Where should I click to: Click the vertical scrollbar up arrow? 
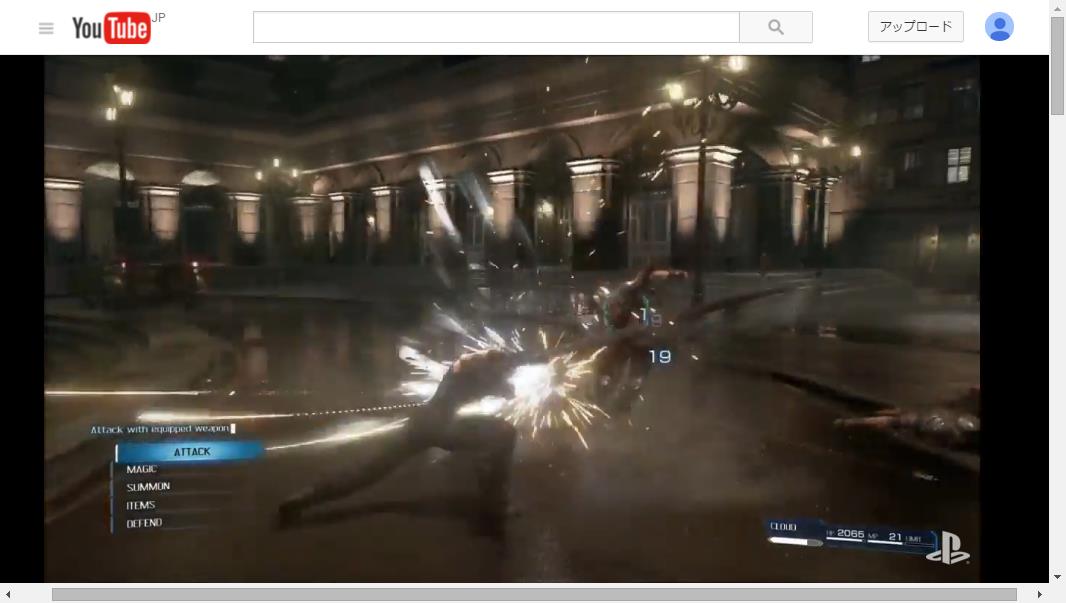tap(1057, 8)
